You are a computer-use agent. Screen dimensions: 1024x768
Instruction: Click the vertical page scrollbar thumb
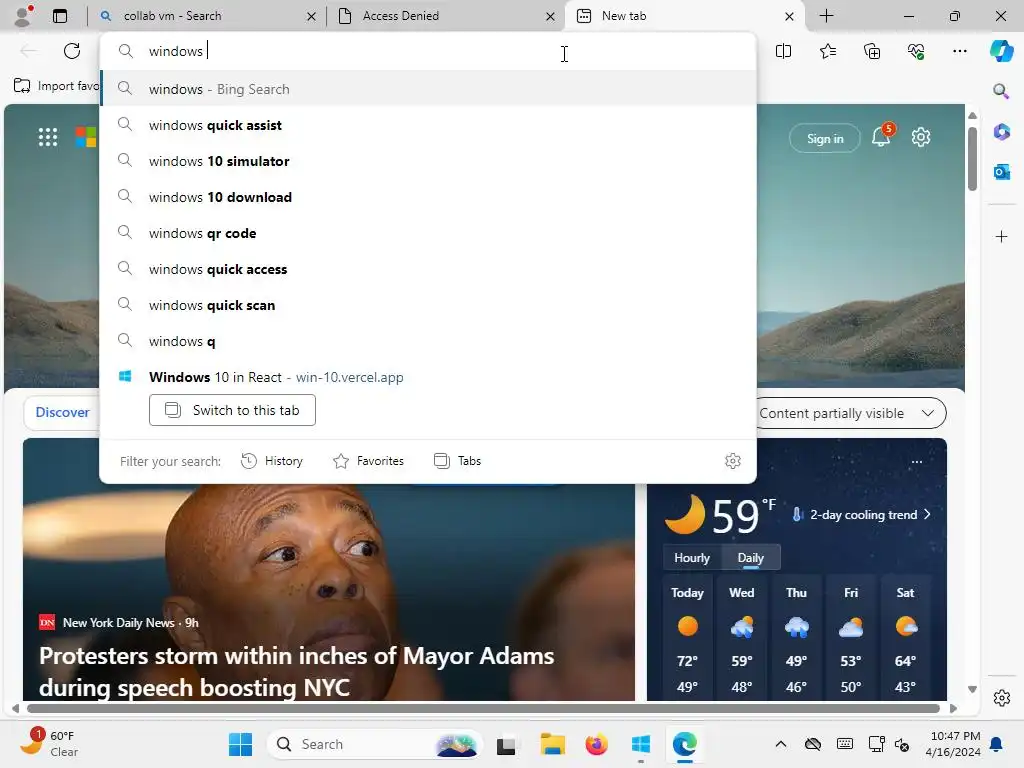click(x=972, y=158)
